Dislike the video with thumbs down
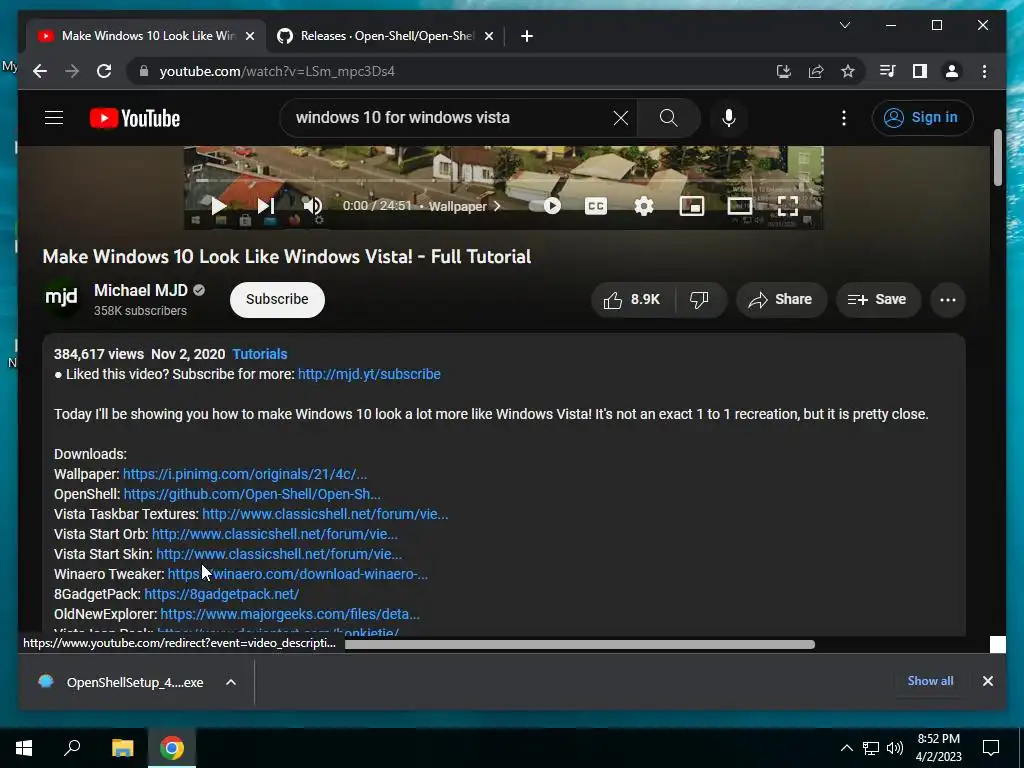Image resolution: width=1024 pixels, height=768 pixels. coord(699,300)
